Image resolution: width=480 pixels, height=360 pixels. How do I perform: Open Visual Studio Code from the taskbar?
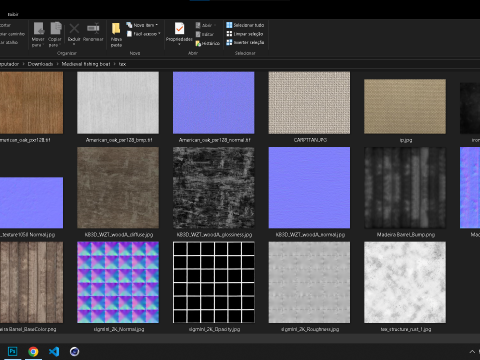pos(54,351)
